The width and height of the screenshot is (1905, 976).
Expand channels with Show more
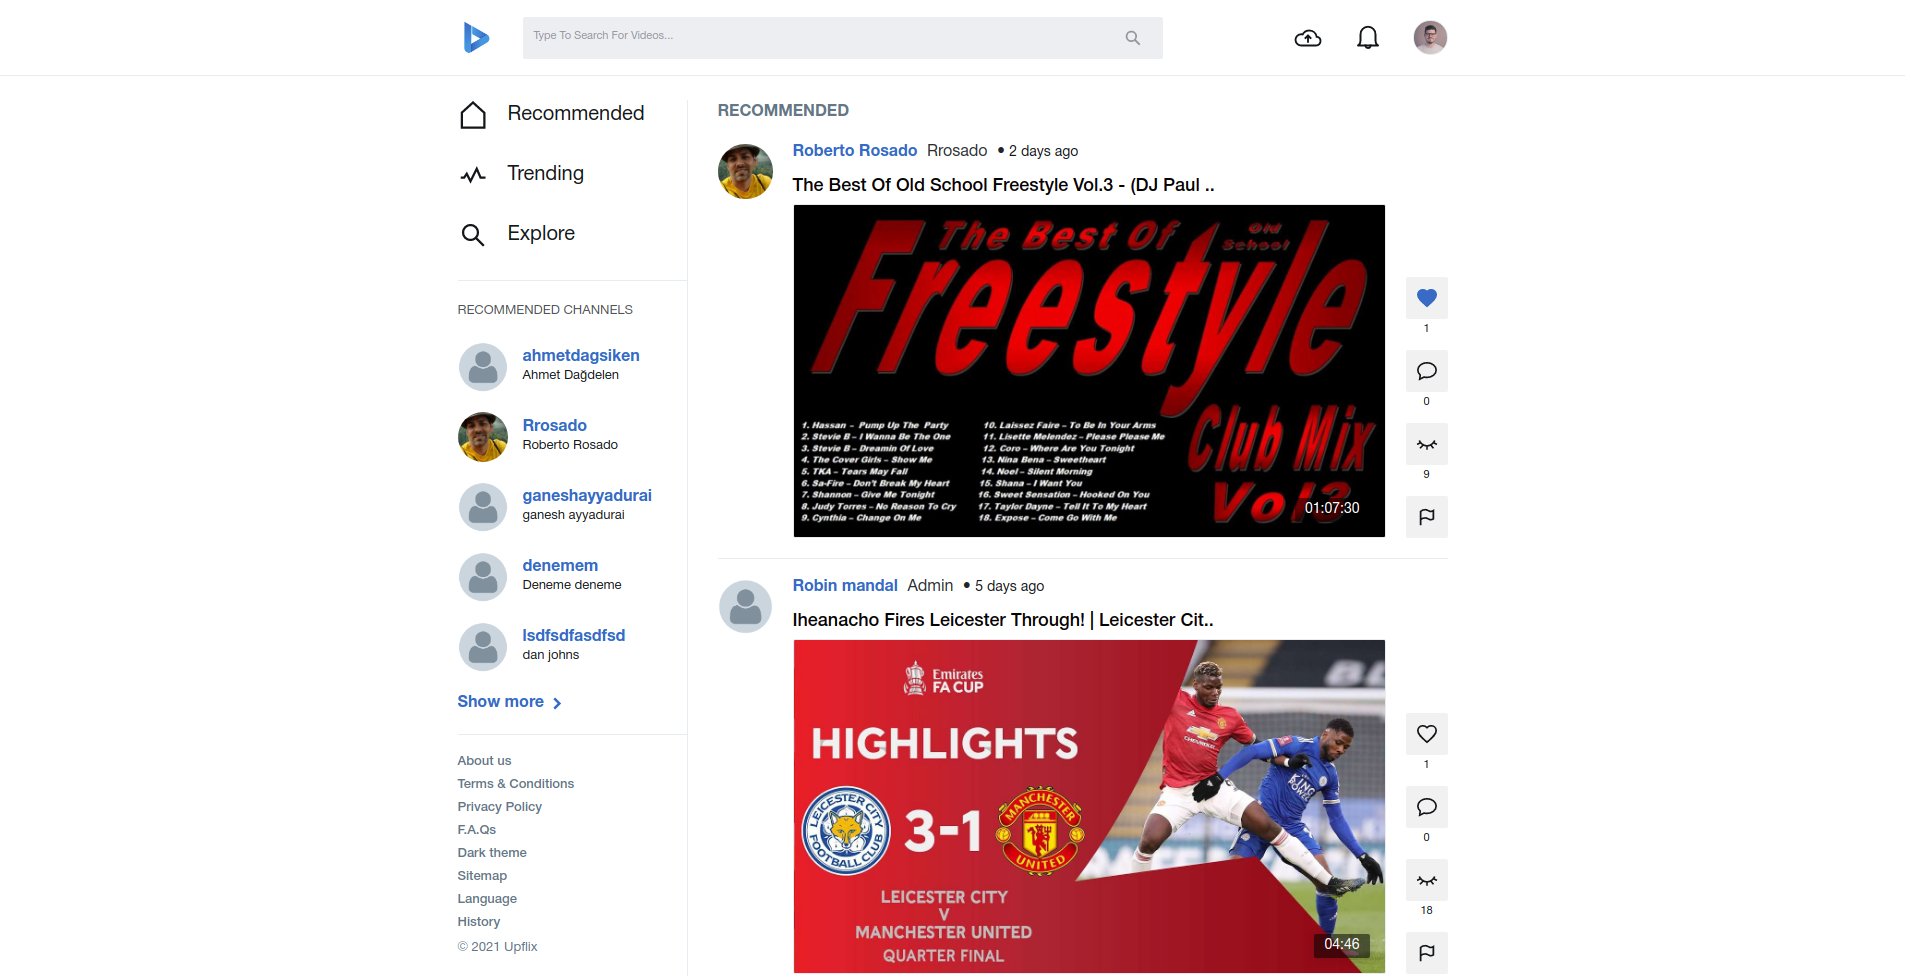509,702
